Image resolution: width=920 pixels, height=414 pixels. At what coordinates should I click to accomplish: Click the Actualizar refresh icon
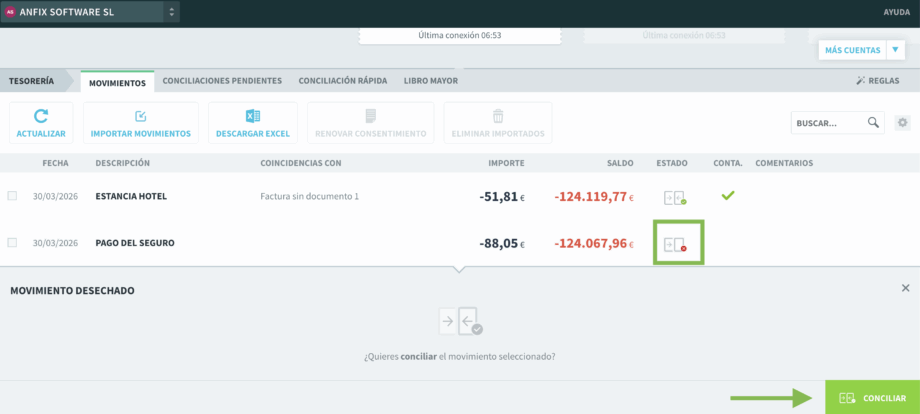[x=41, y=117]
